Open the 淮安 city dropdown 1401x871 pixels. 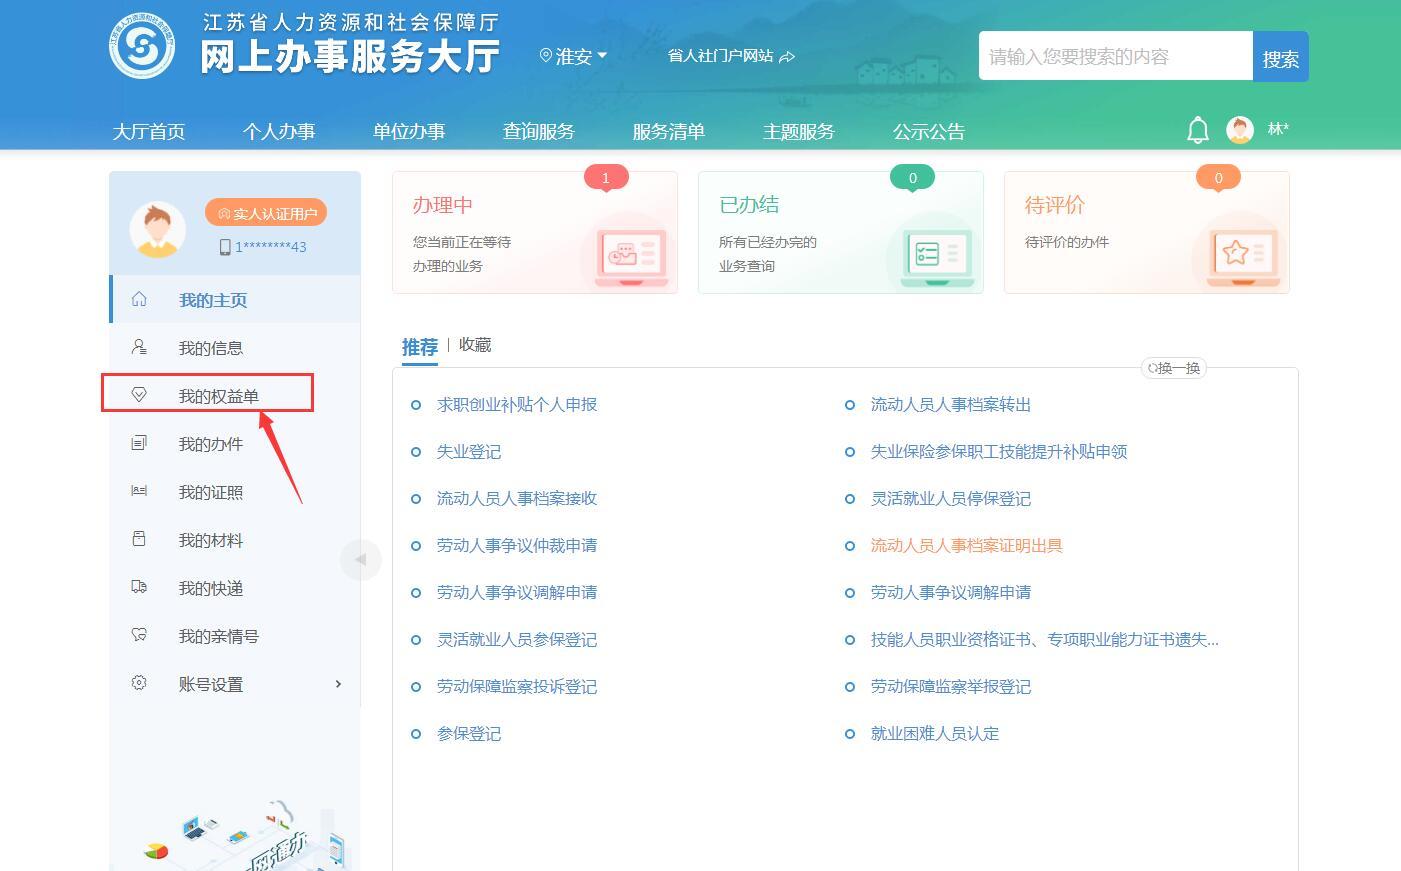[574, 57]
